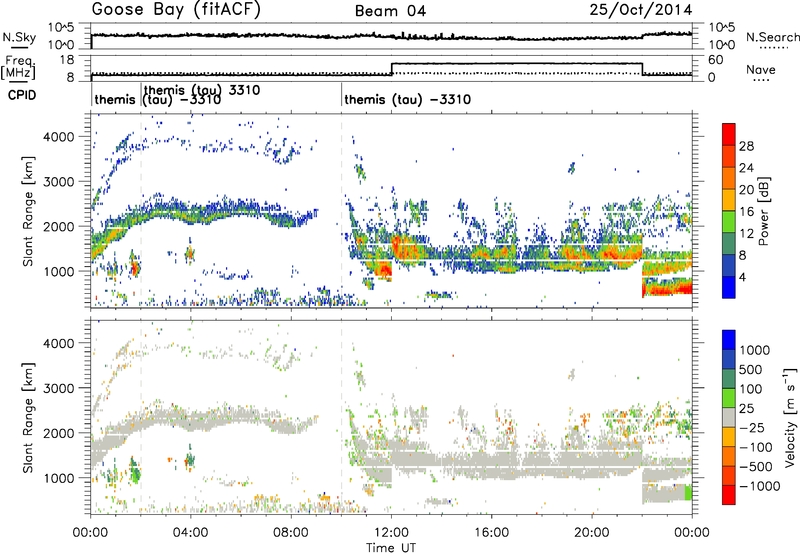The height and width of the screenshot is (554, 800).
Task: Click the '28' value on the Power color bar
Action: point(746,146)
